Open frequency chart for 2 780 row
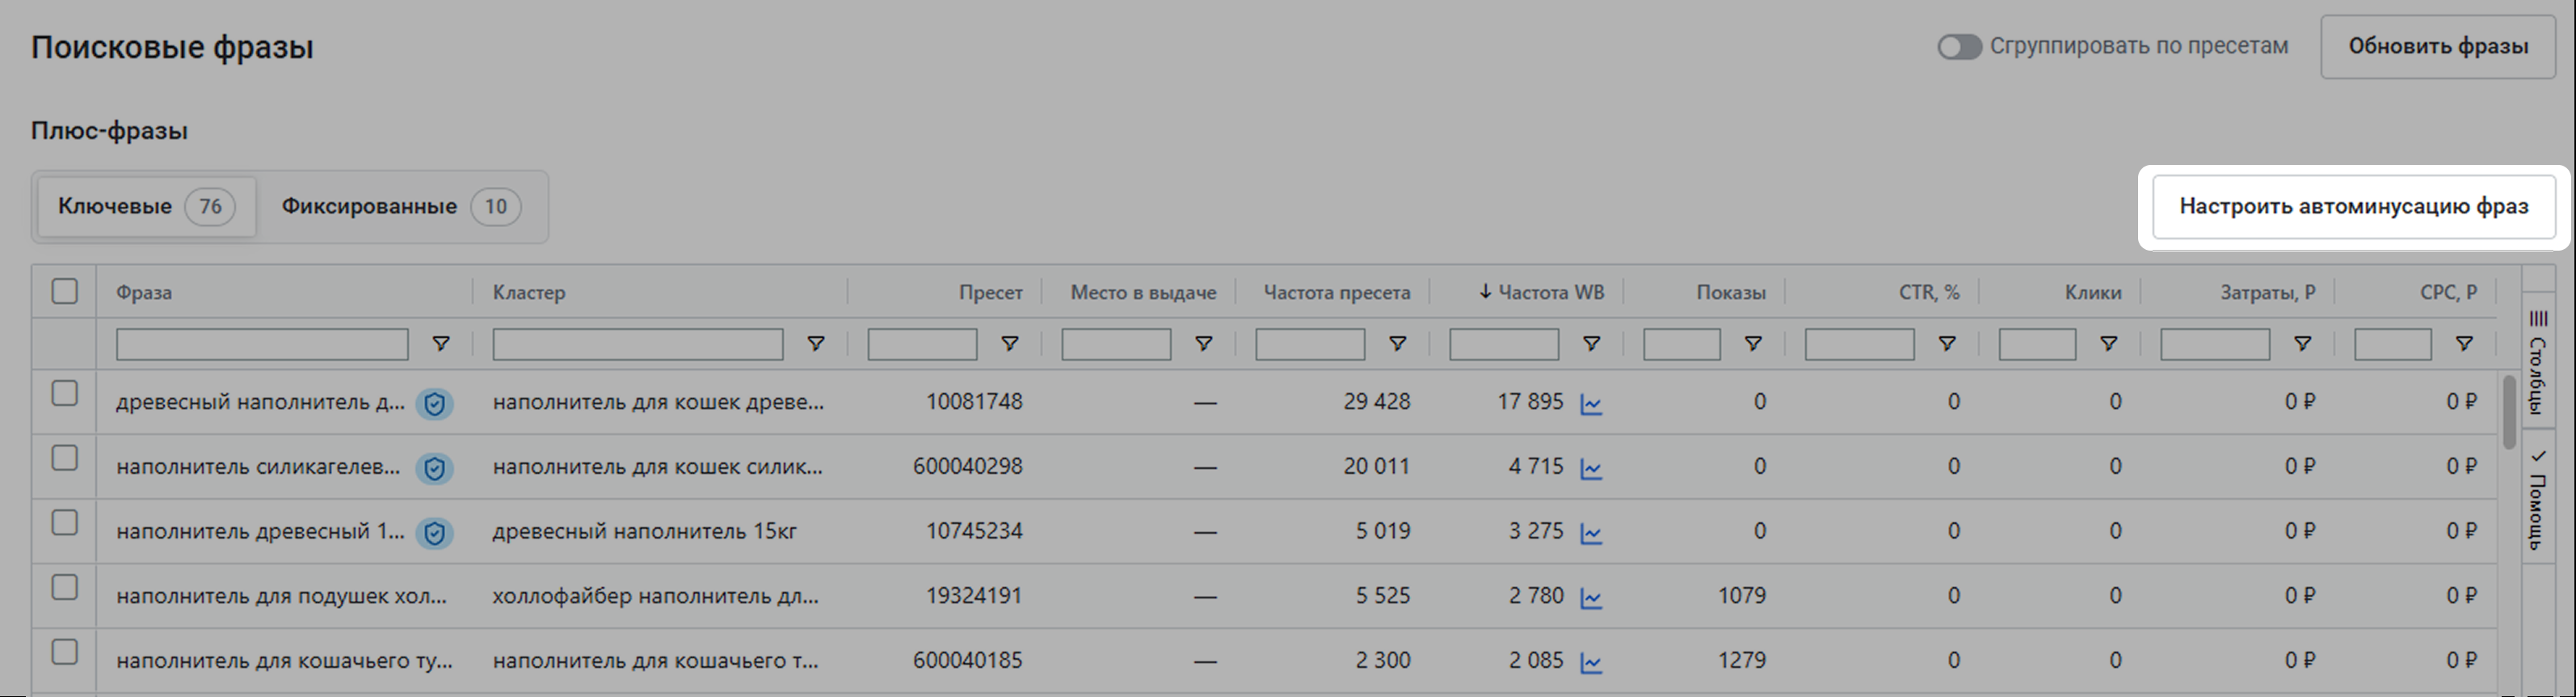Image resolution: width=2576 pixels, height=697 pixels. (1591, 598)
